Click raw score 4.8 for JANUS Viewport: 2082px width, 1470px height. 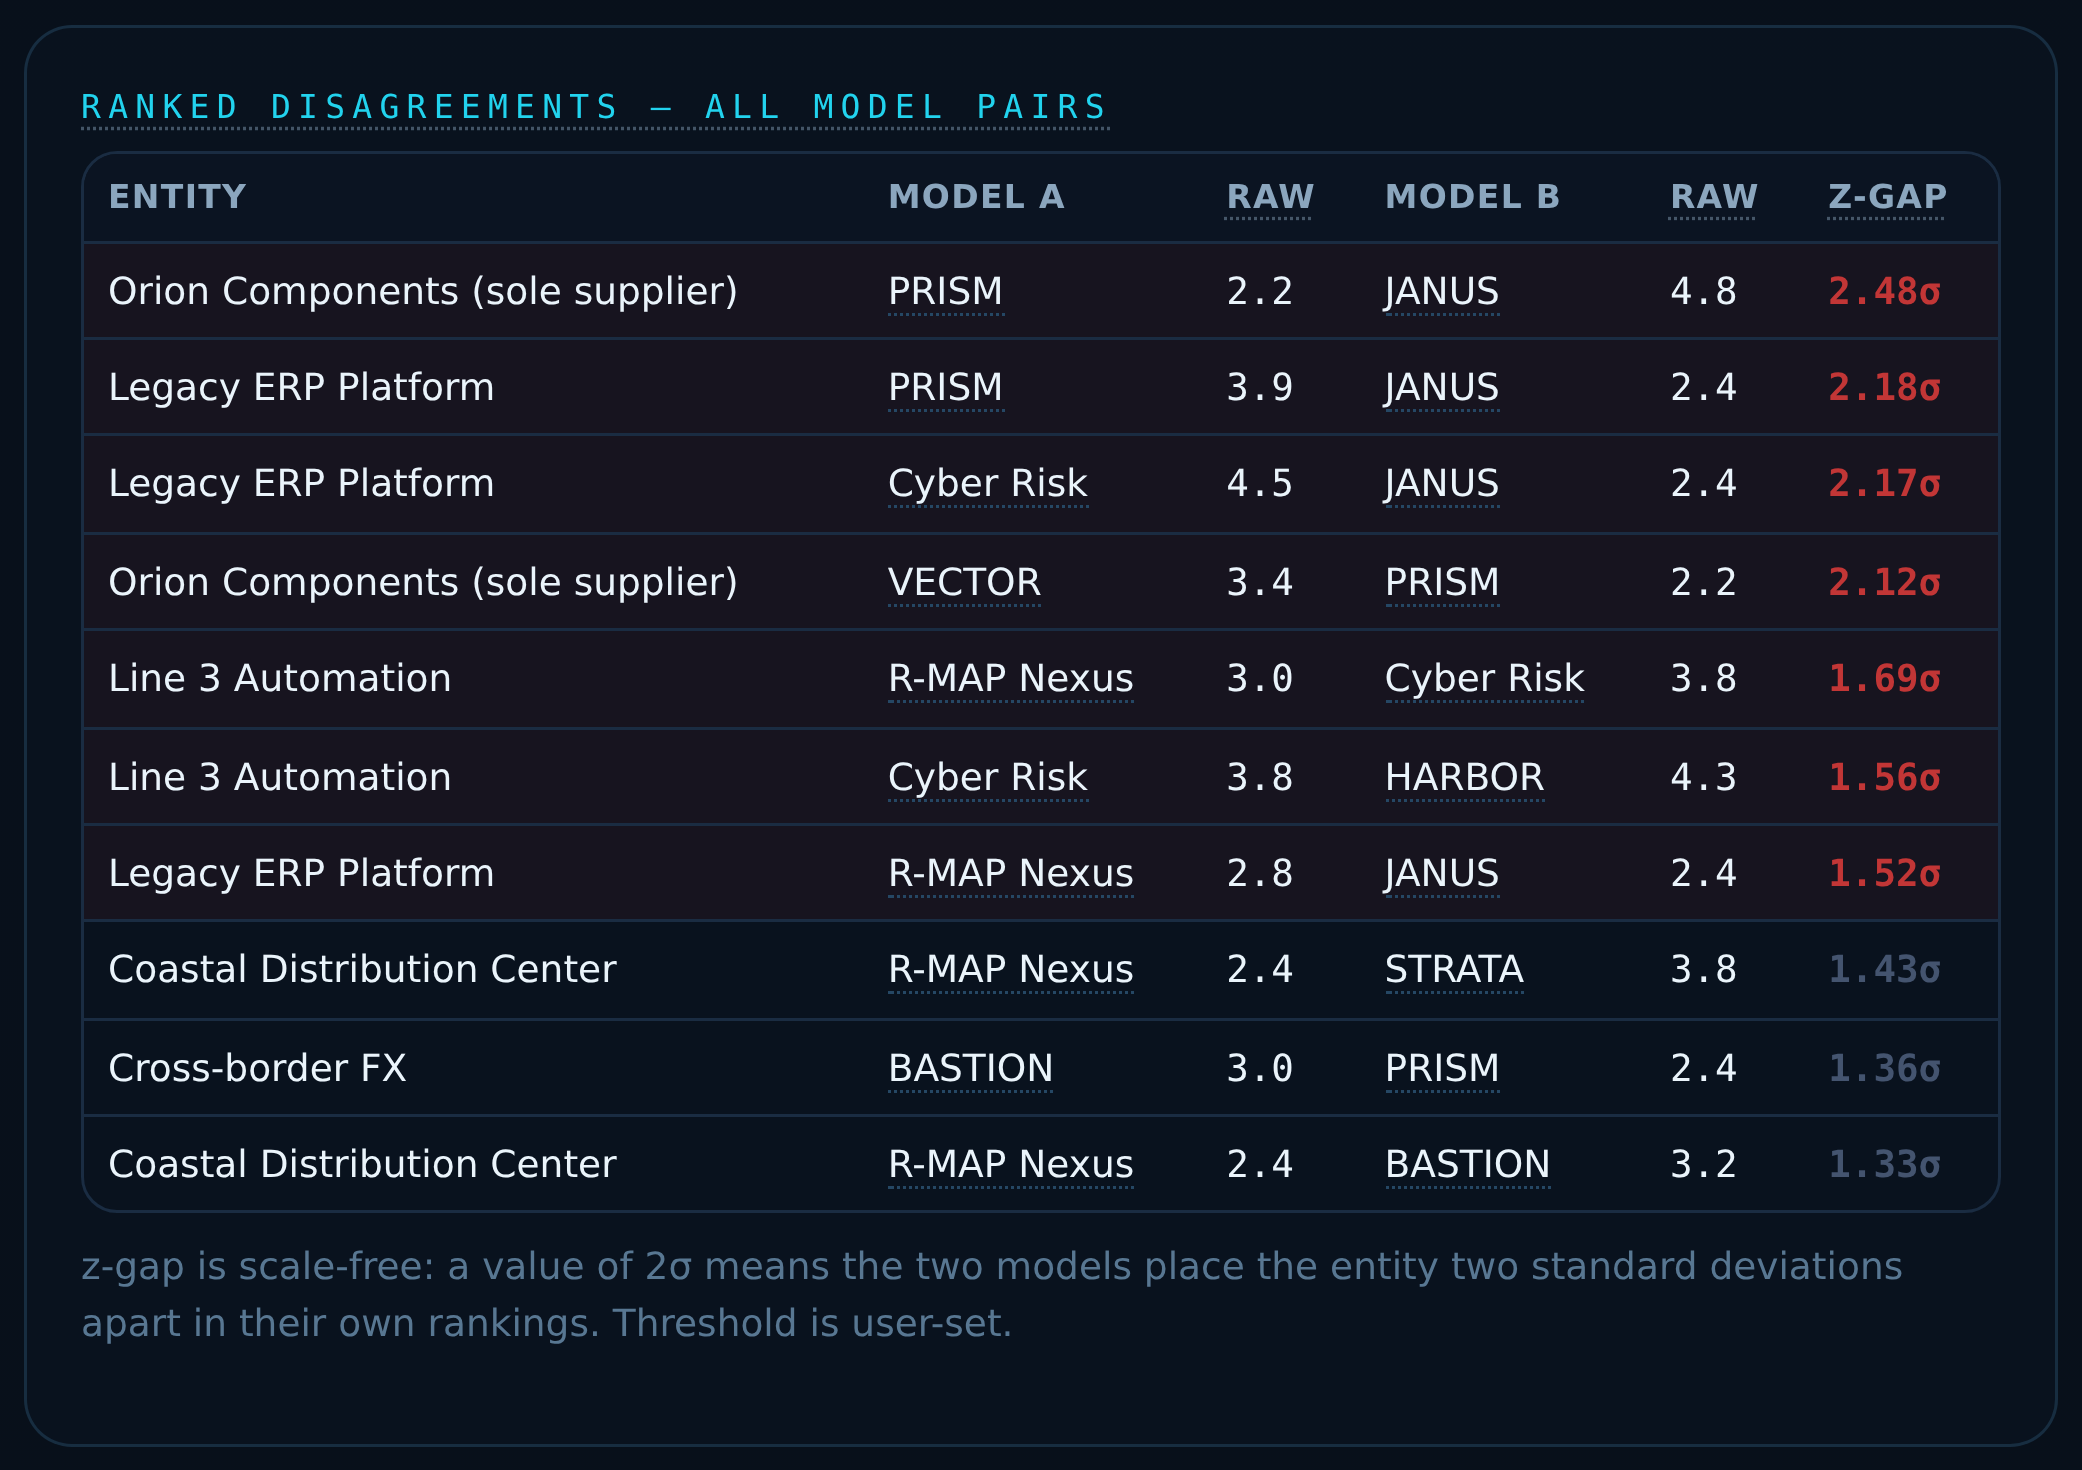[x=1703, y=292]
